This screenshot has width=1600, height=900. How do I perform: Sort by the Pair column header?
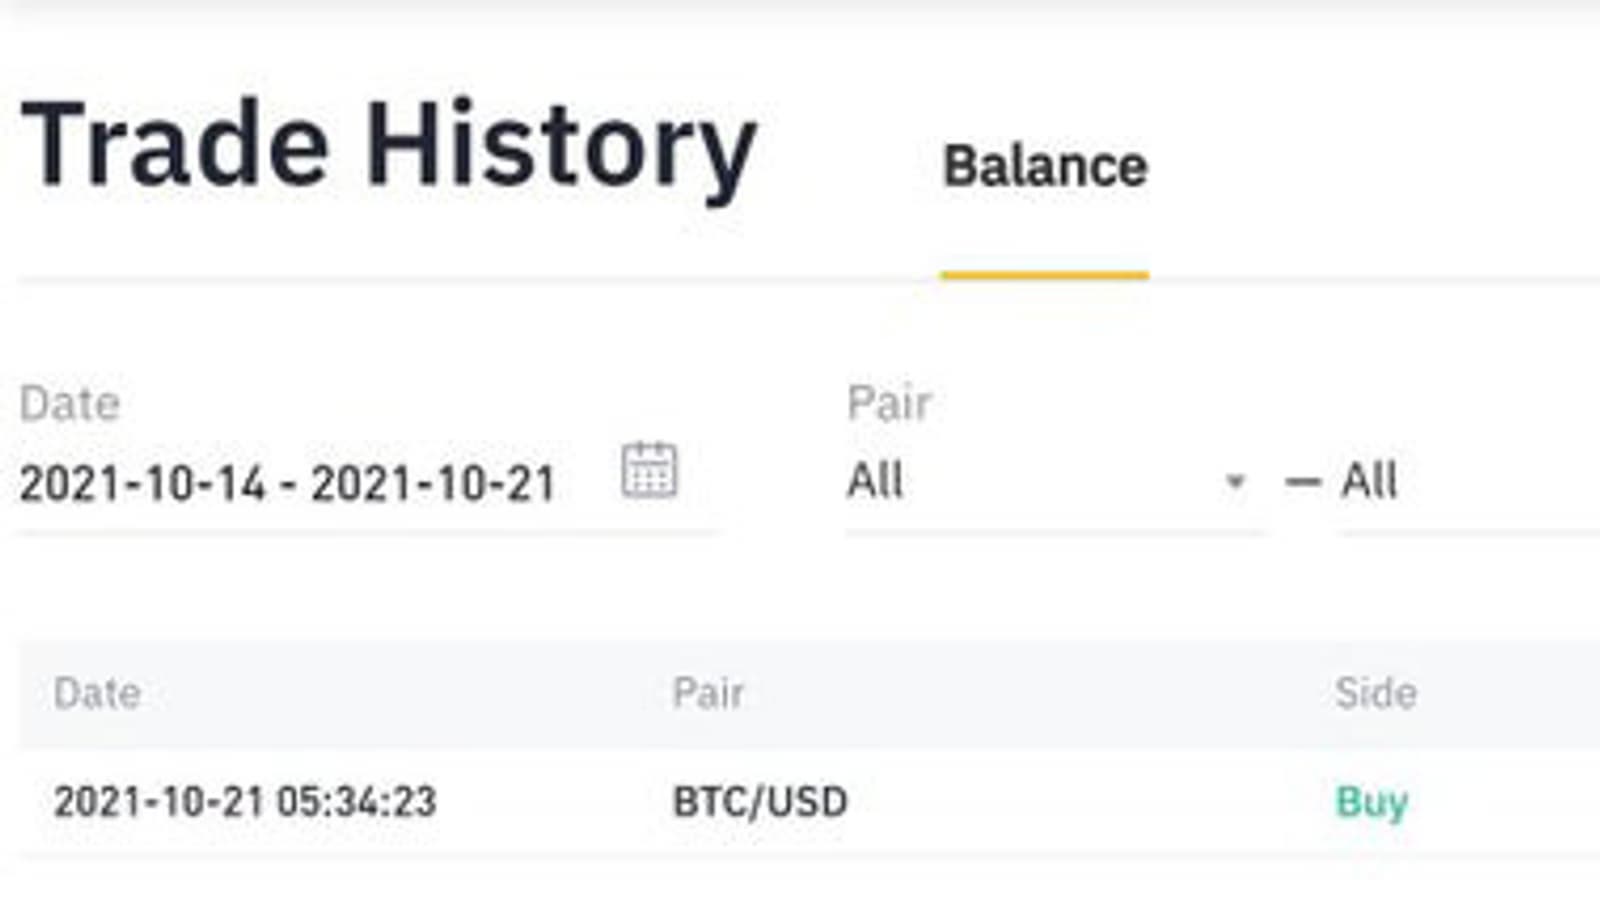pyautogui.click(x=708, y=693)
